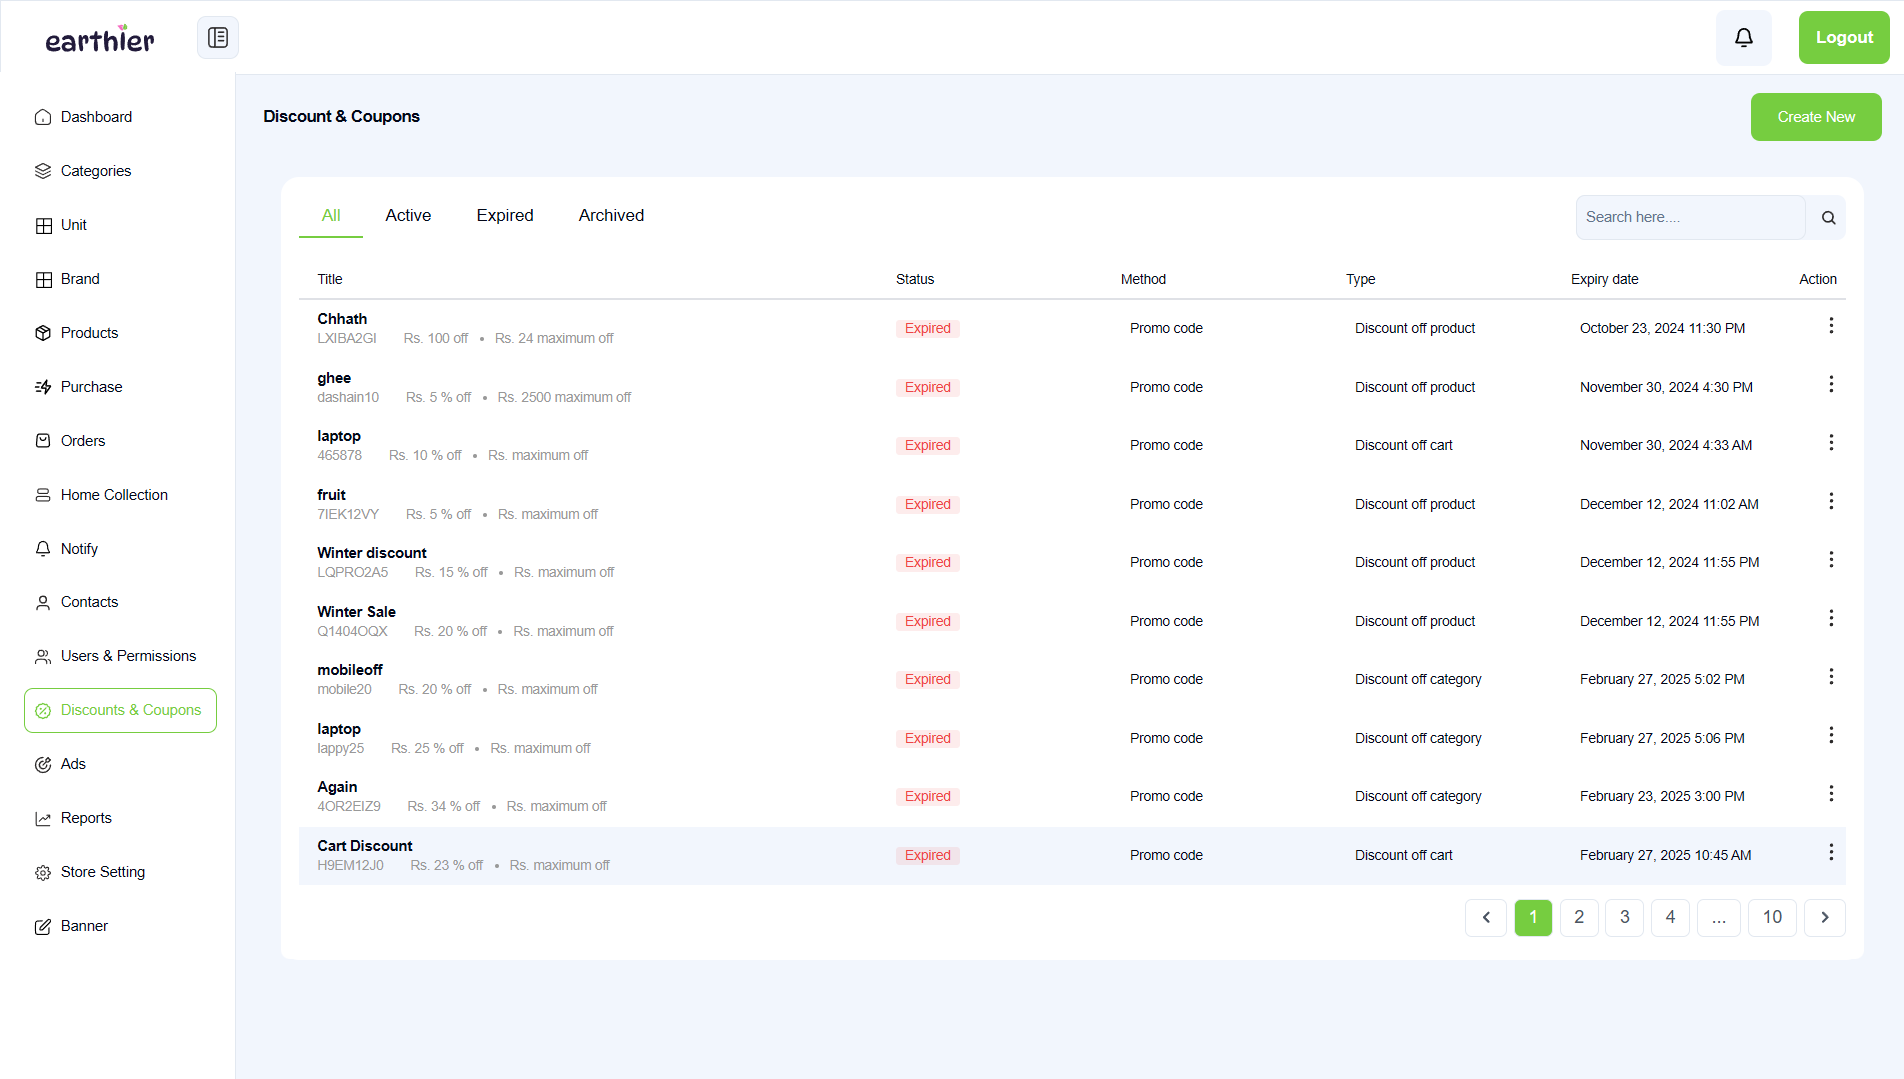
Task: Go to pagination page 3
Action: pos(1624,917)
